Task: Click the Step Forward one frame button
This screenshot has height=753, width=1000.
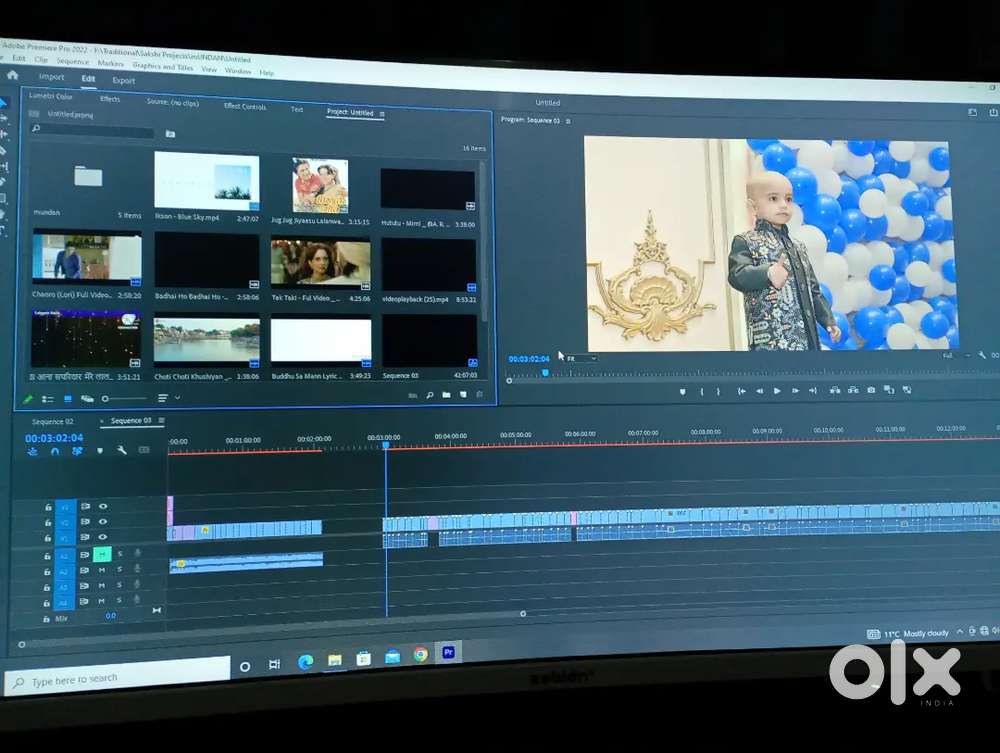Action: click(795, 391)
